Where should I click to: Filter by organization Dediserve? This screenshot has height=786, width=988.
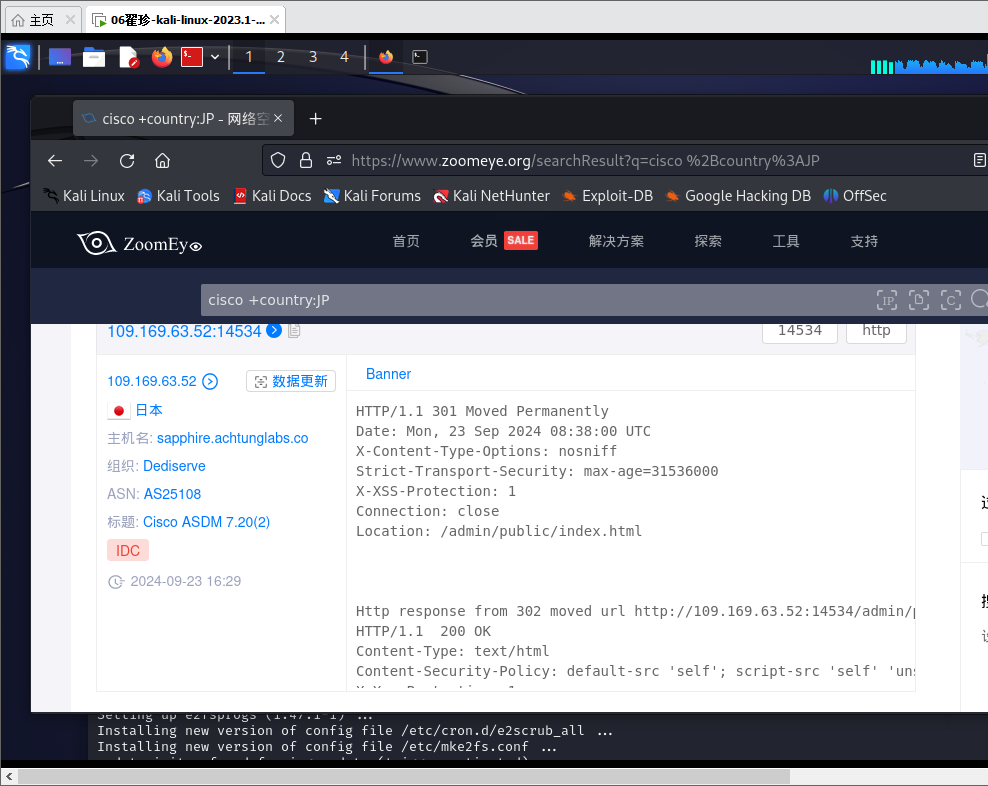[175, 466]
